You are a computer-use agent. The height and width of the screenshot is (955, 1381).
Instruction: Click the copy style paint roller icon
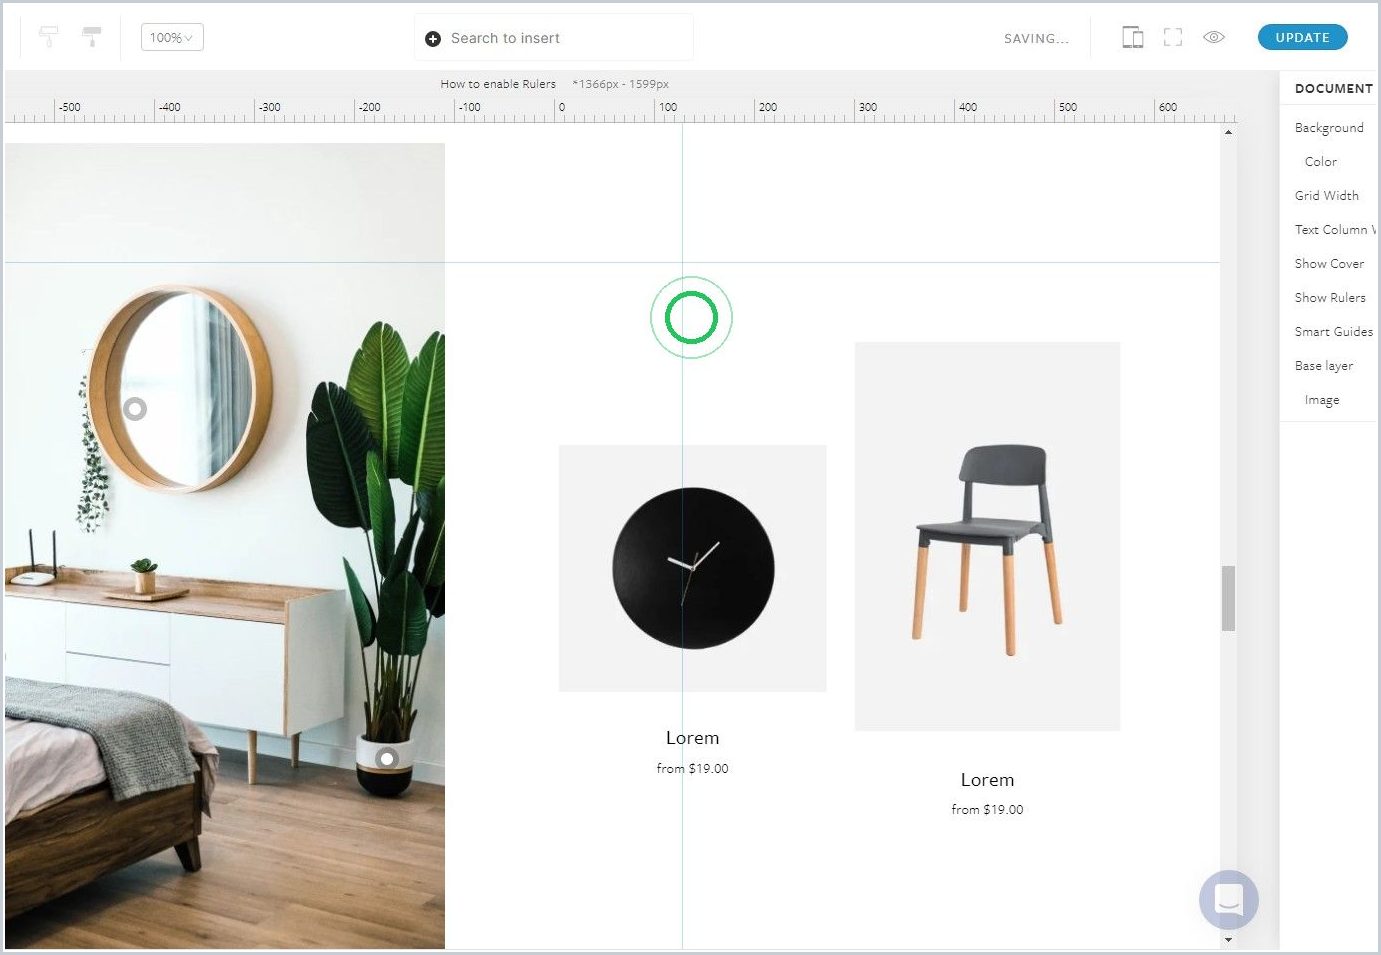click(x=48, y=37)
